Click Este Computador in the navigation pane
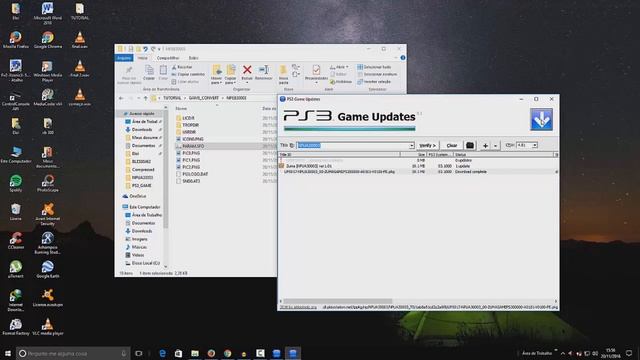640x360 pixels. pyautogui.click(x=144, y=207)
